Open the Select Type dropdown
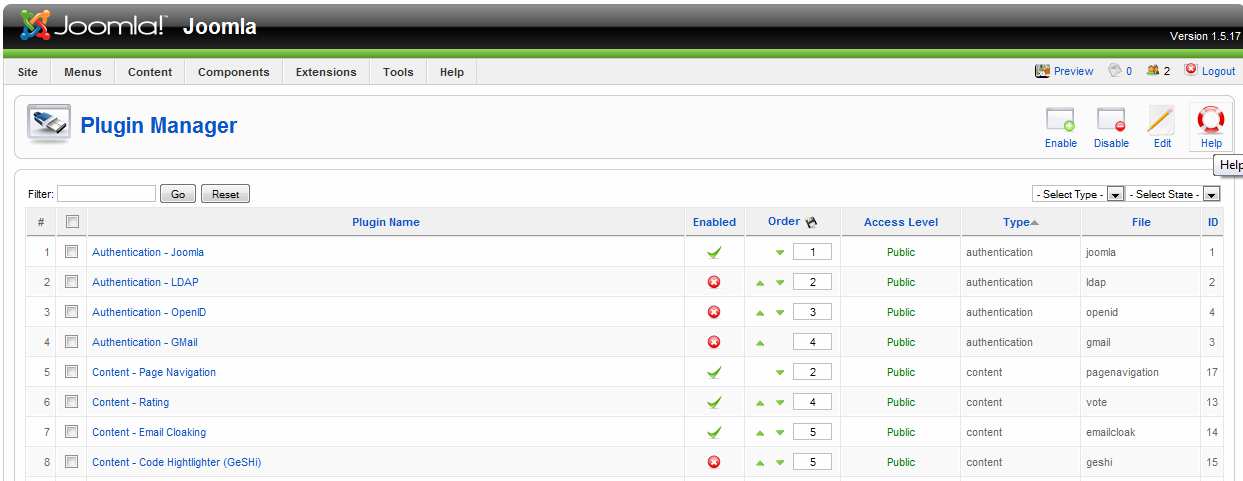 coord(1078,194)
